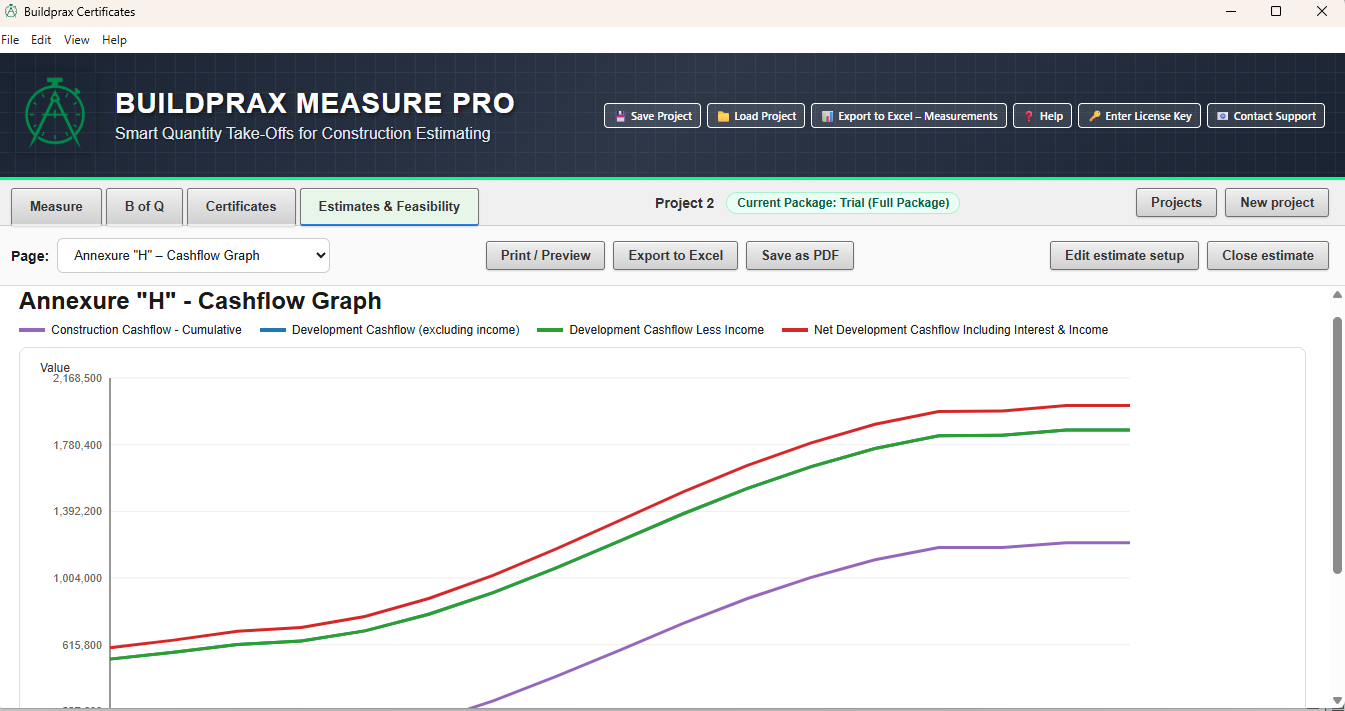1345x711 pixels.
Task: Click the Edit estimate setup button
Action: point(1124,256)
